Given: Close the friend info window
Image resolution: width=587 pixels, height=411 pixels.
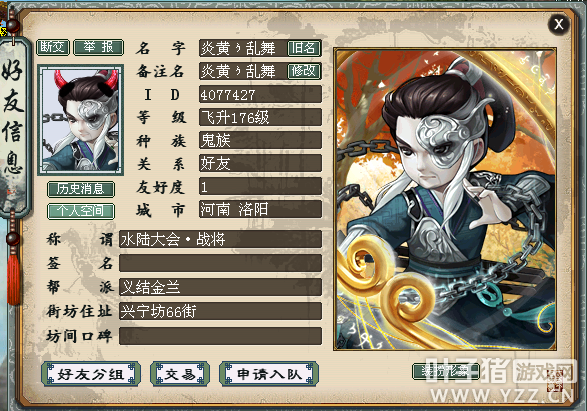Looking at the screenshot, I should click(559, 24).
